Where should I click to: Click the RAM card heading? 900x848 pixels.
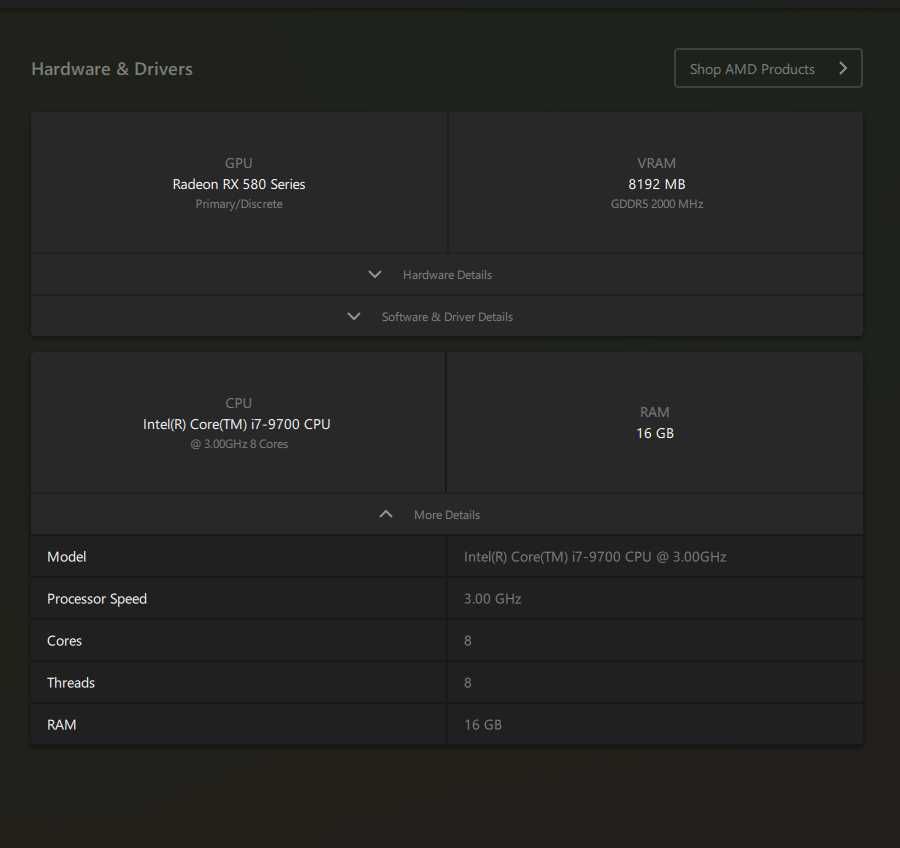pos(655,412)
